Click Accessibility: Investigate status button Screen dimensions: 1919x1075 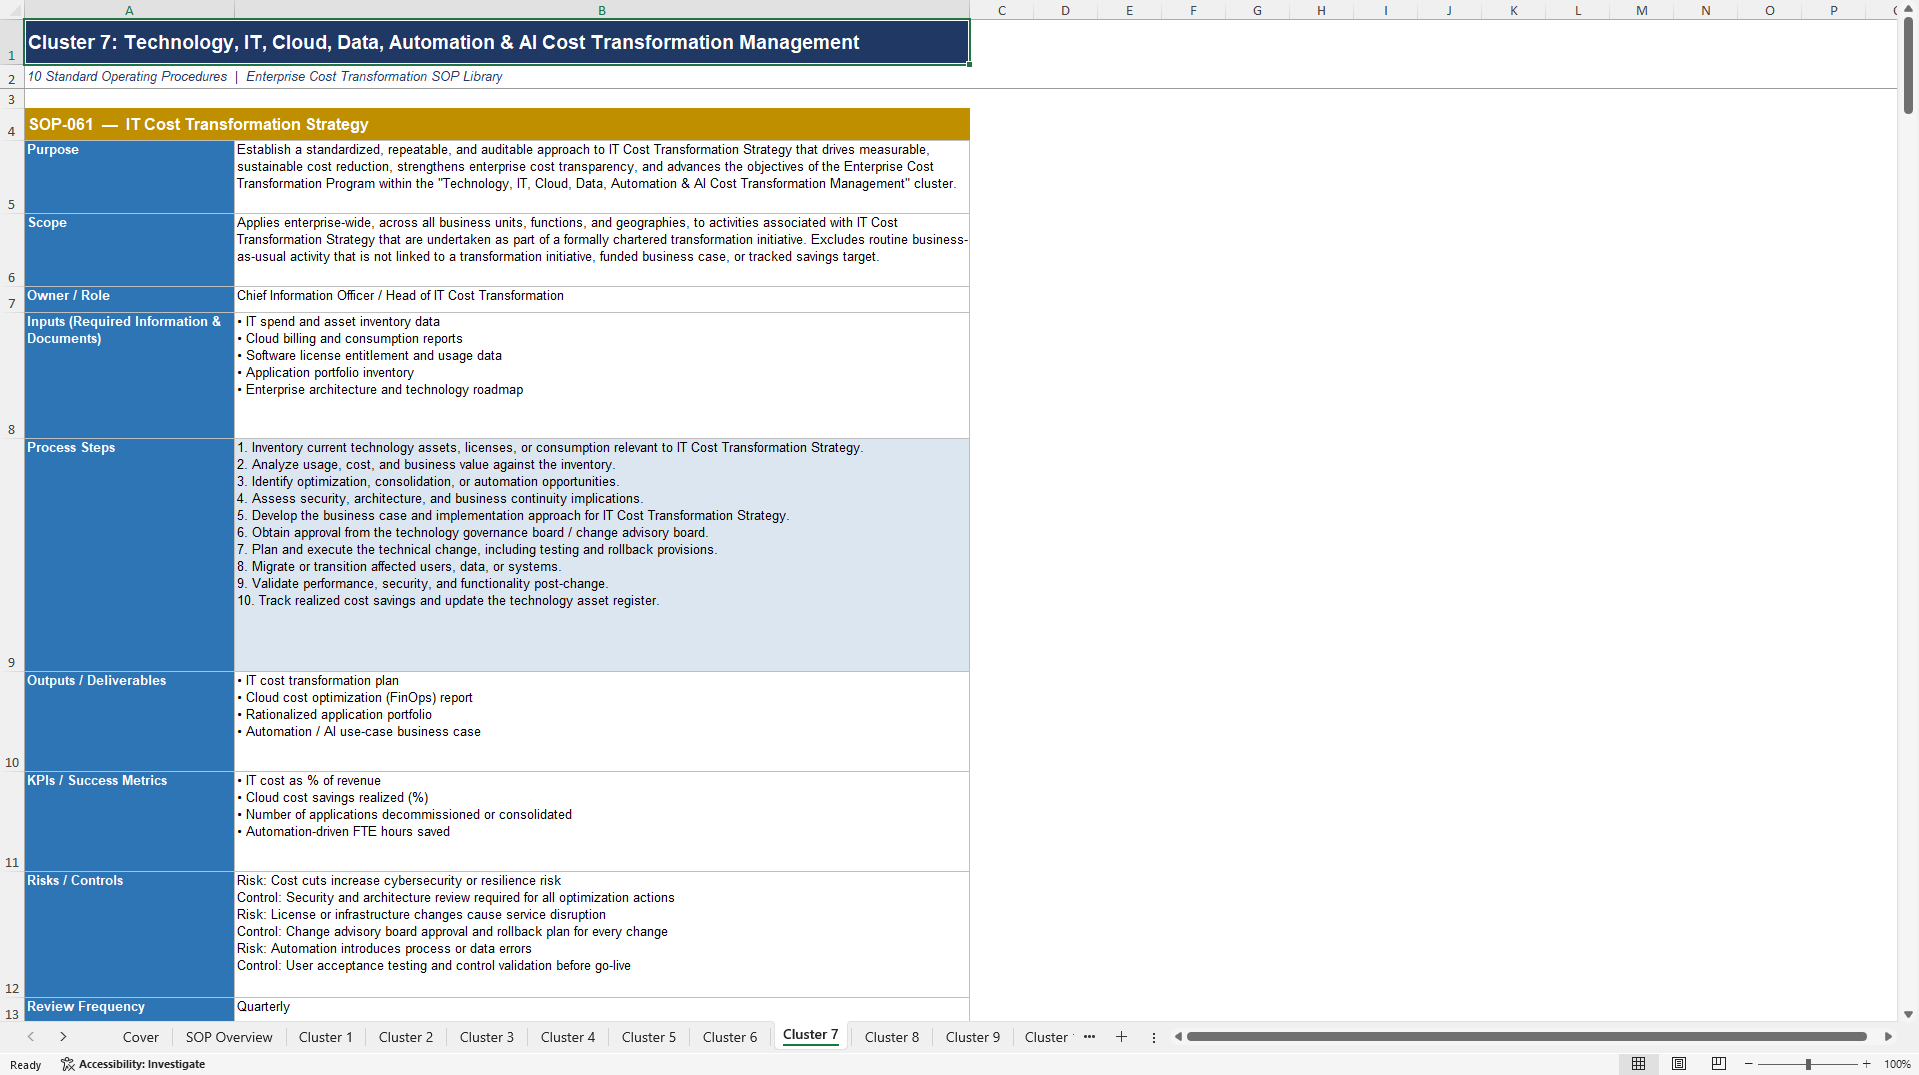click(x=133, y=1064)
